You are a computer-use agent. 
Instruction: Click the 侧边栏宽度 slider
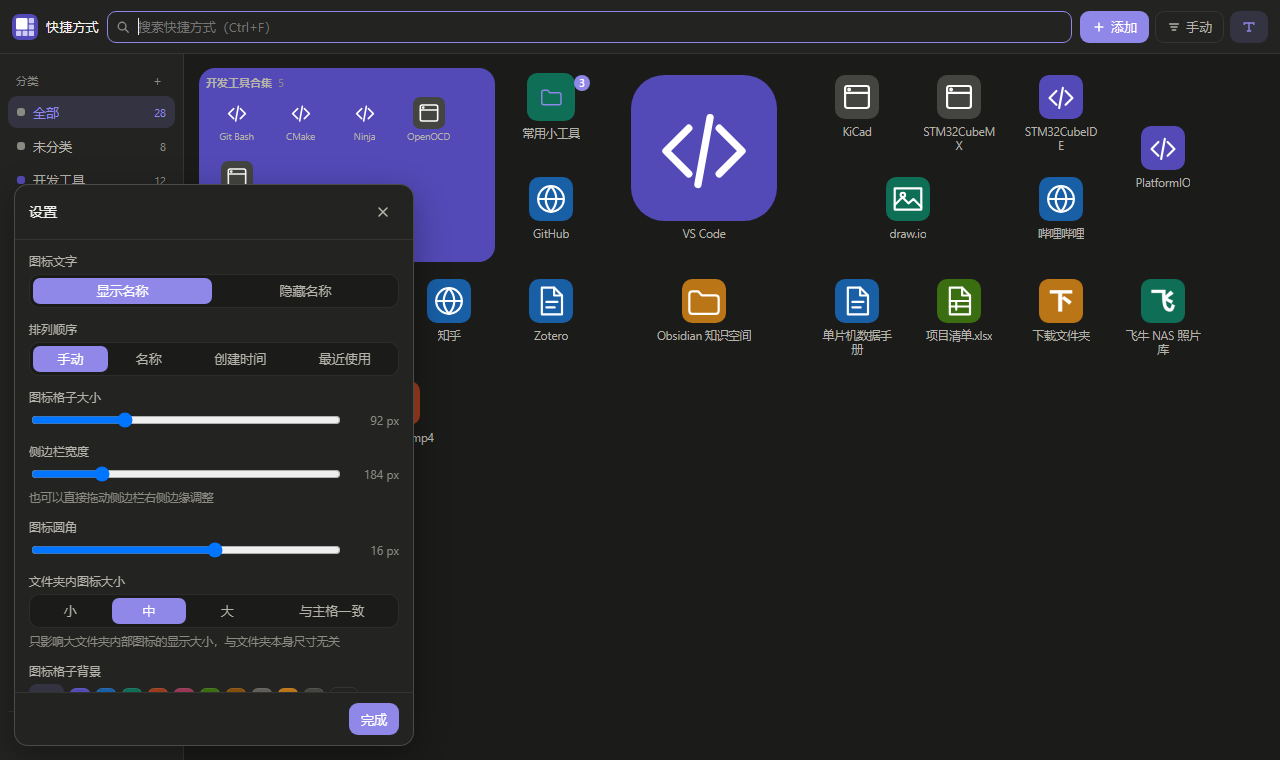click(x=186, y=474)
